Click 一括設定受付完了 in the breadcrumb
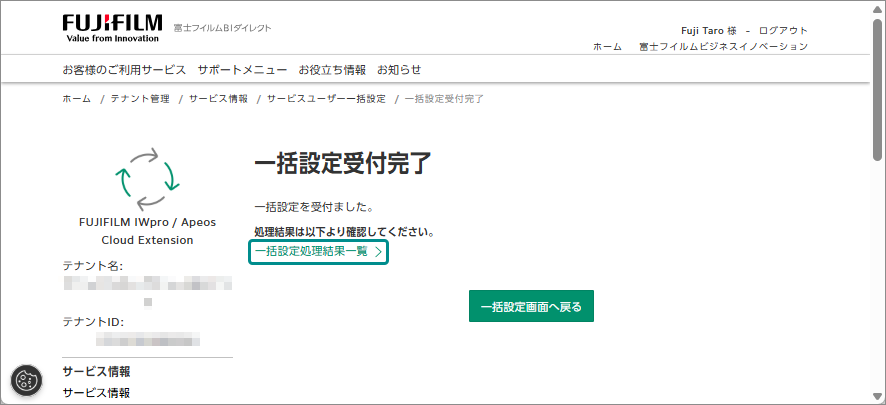The image size is (886, 405). point(444,99)
